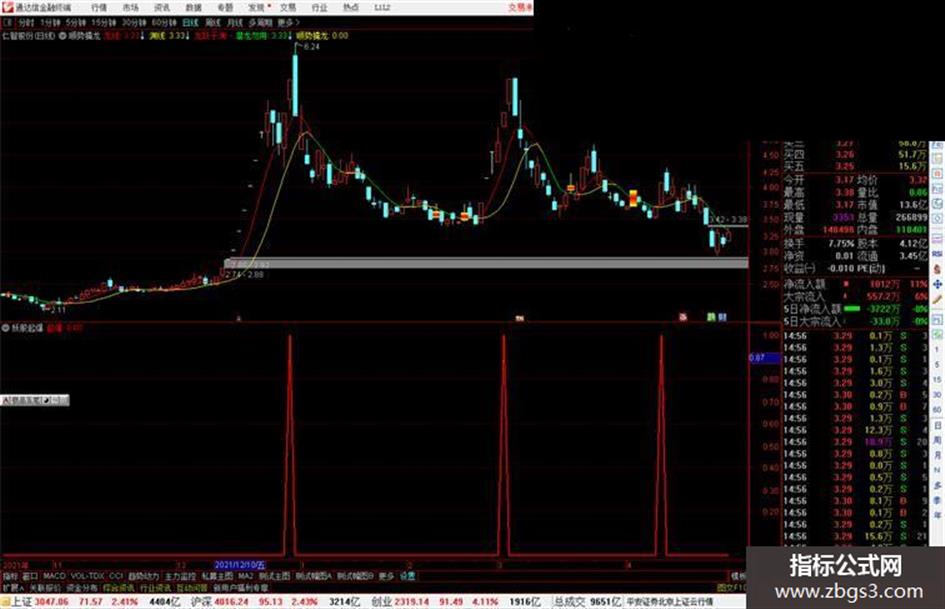This screenshot has width=945, height=609.
Task: Switch chart period to 60分钟
Action: click(x=164, y=23)
